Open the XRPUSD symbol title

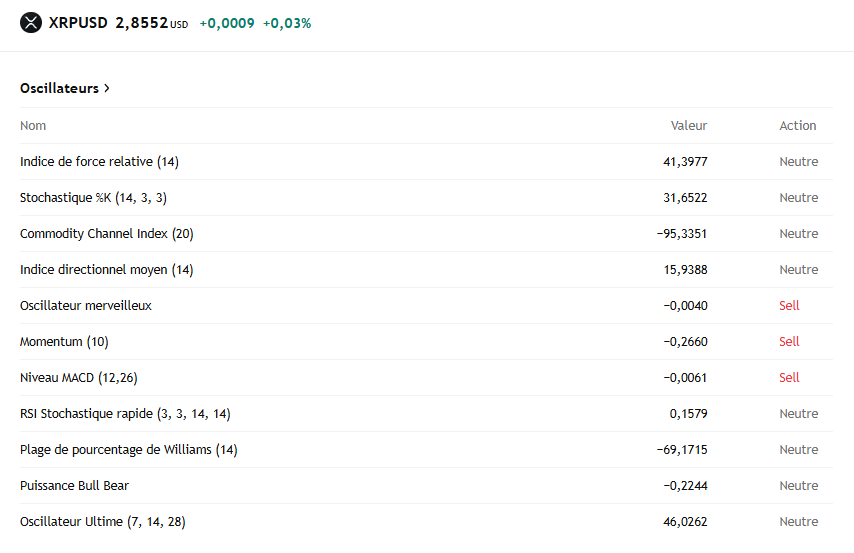coord(78,22)
